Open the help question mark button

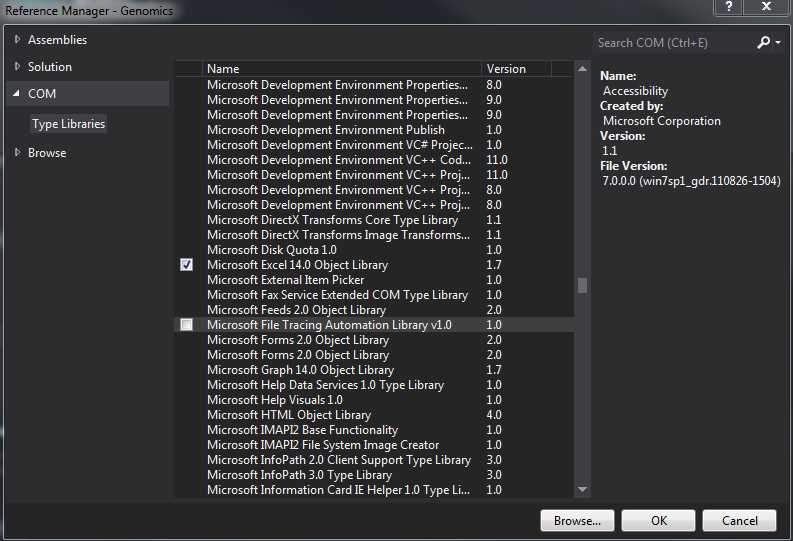pos(729,7)
